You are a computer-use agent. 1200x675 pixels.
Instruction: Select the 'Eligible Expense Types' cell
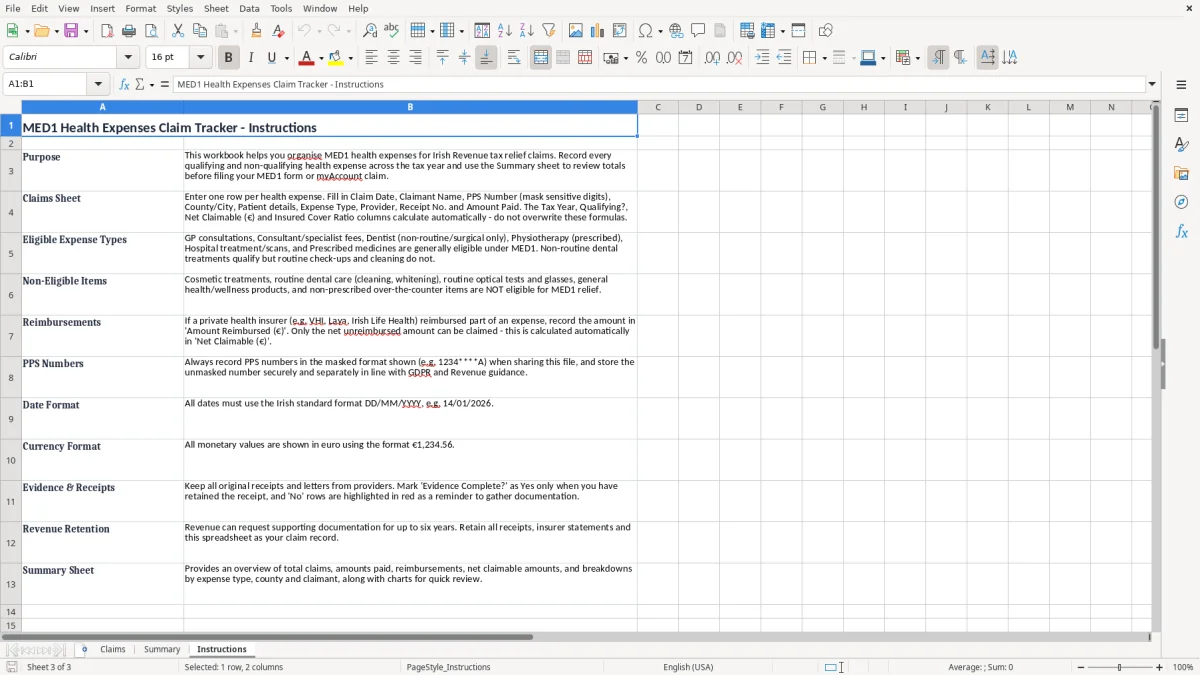(102, 253)
